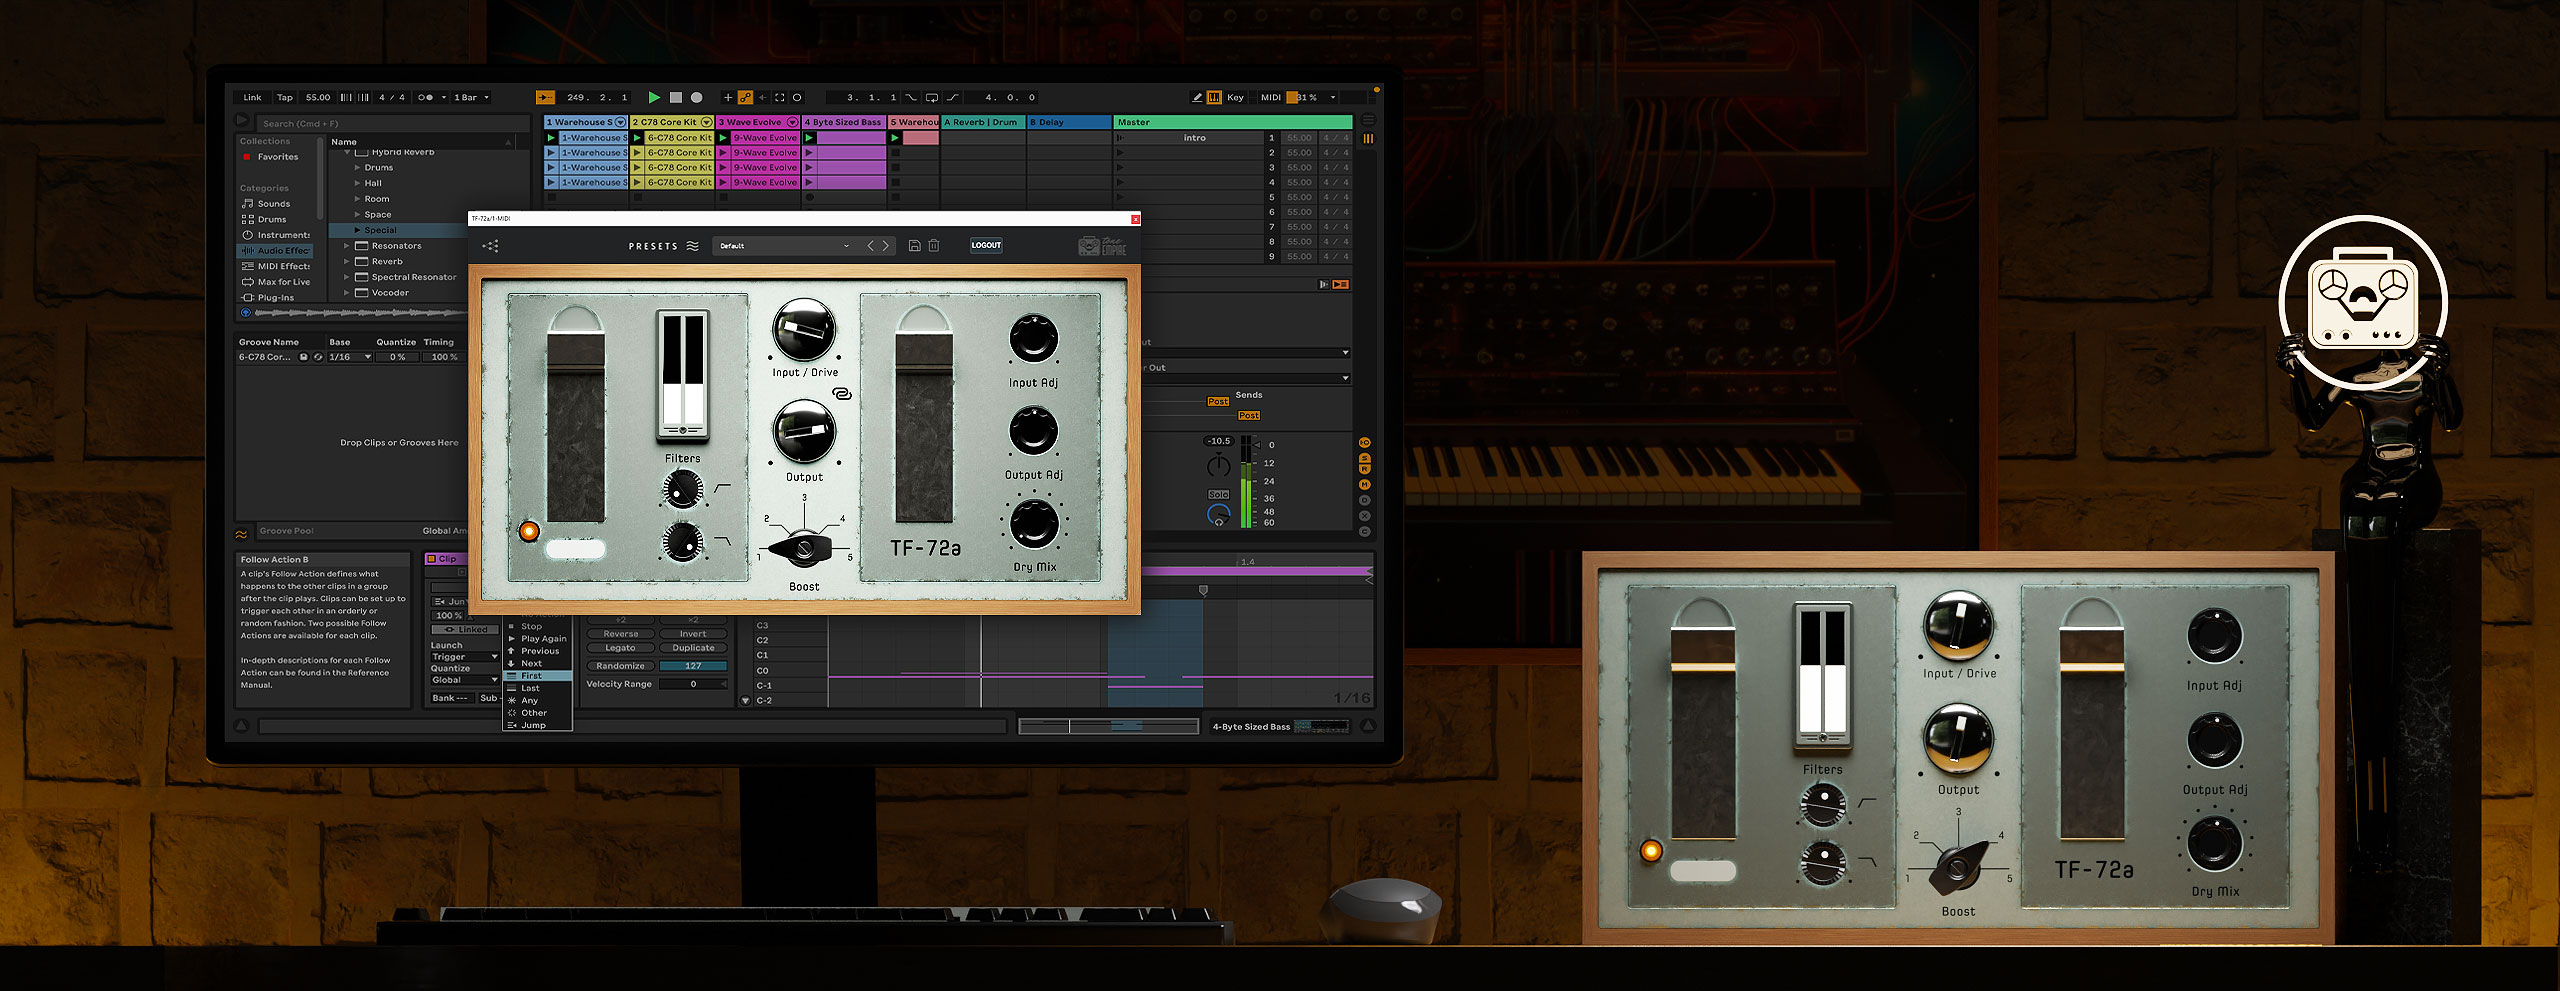Screen dimensions: 2560x991
Task: Select the Audio Effects category in browser
Action: click(276, 250)
